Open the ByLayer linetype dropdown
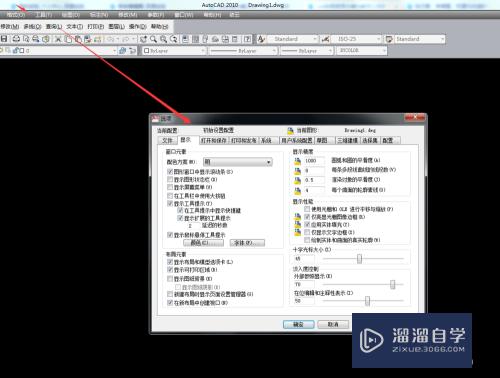Screen dimensions: 500x378 click(x=243, y=51)
